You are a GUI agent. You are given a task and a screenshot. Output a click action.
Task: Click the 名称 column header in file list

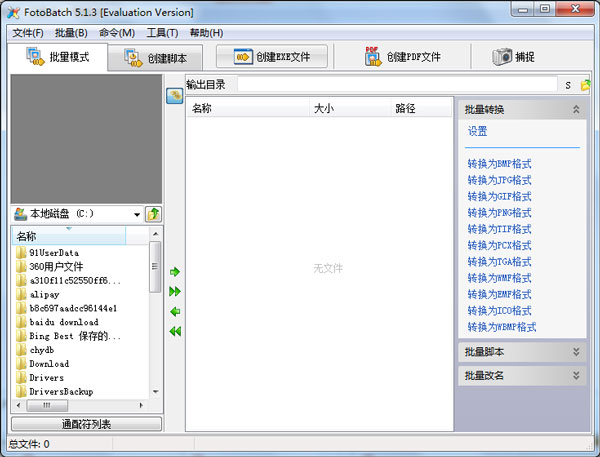(248, 109)
